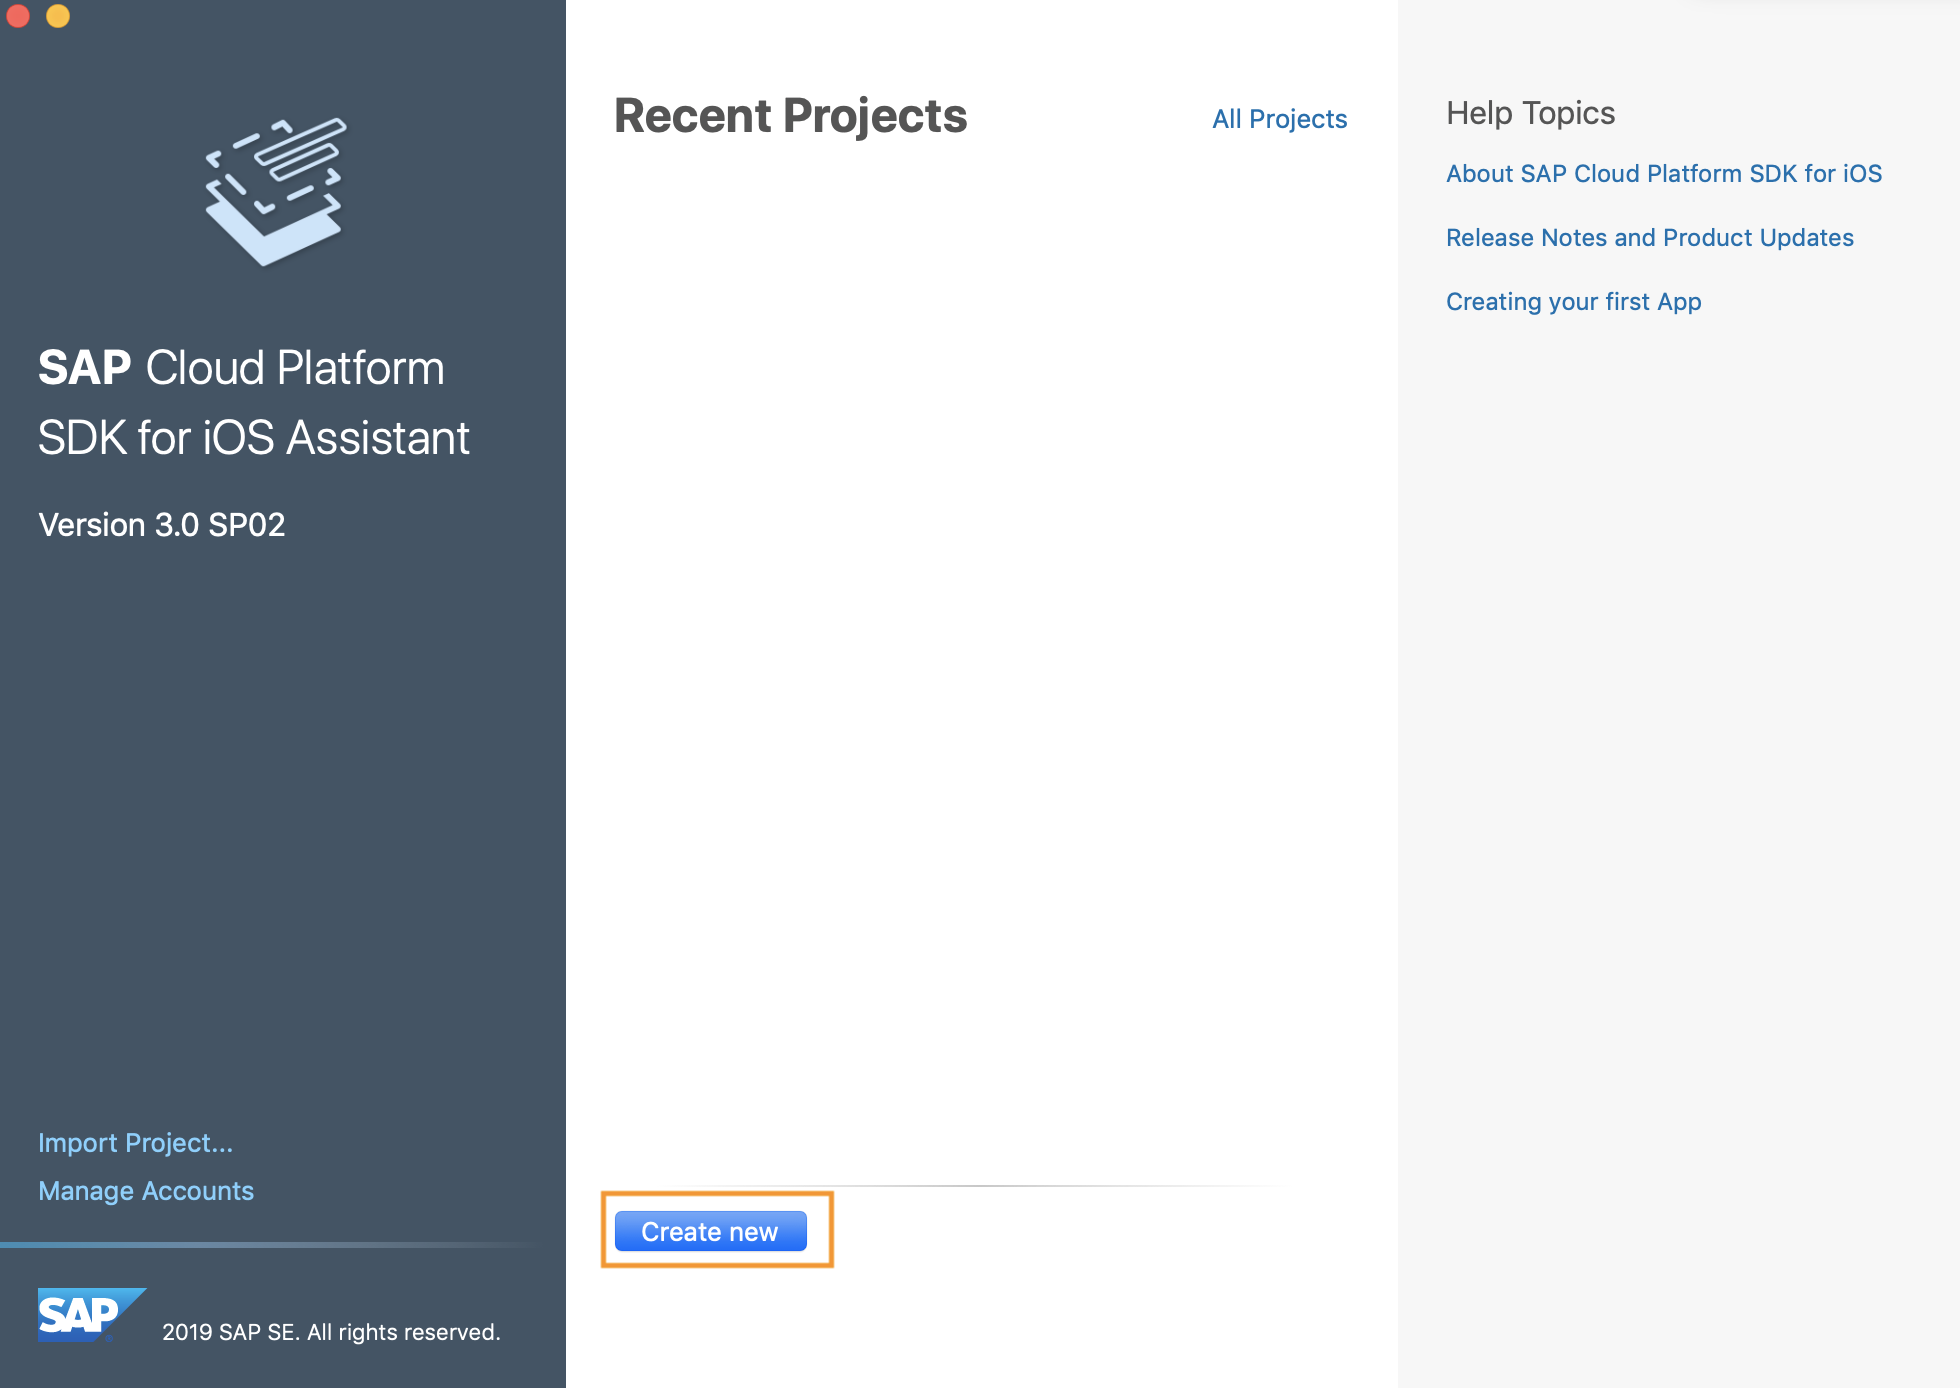Viewport: 1960px width, 1388px height.
Task: Minimize window with yellow button
Action: point(58,15)
